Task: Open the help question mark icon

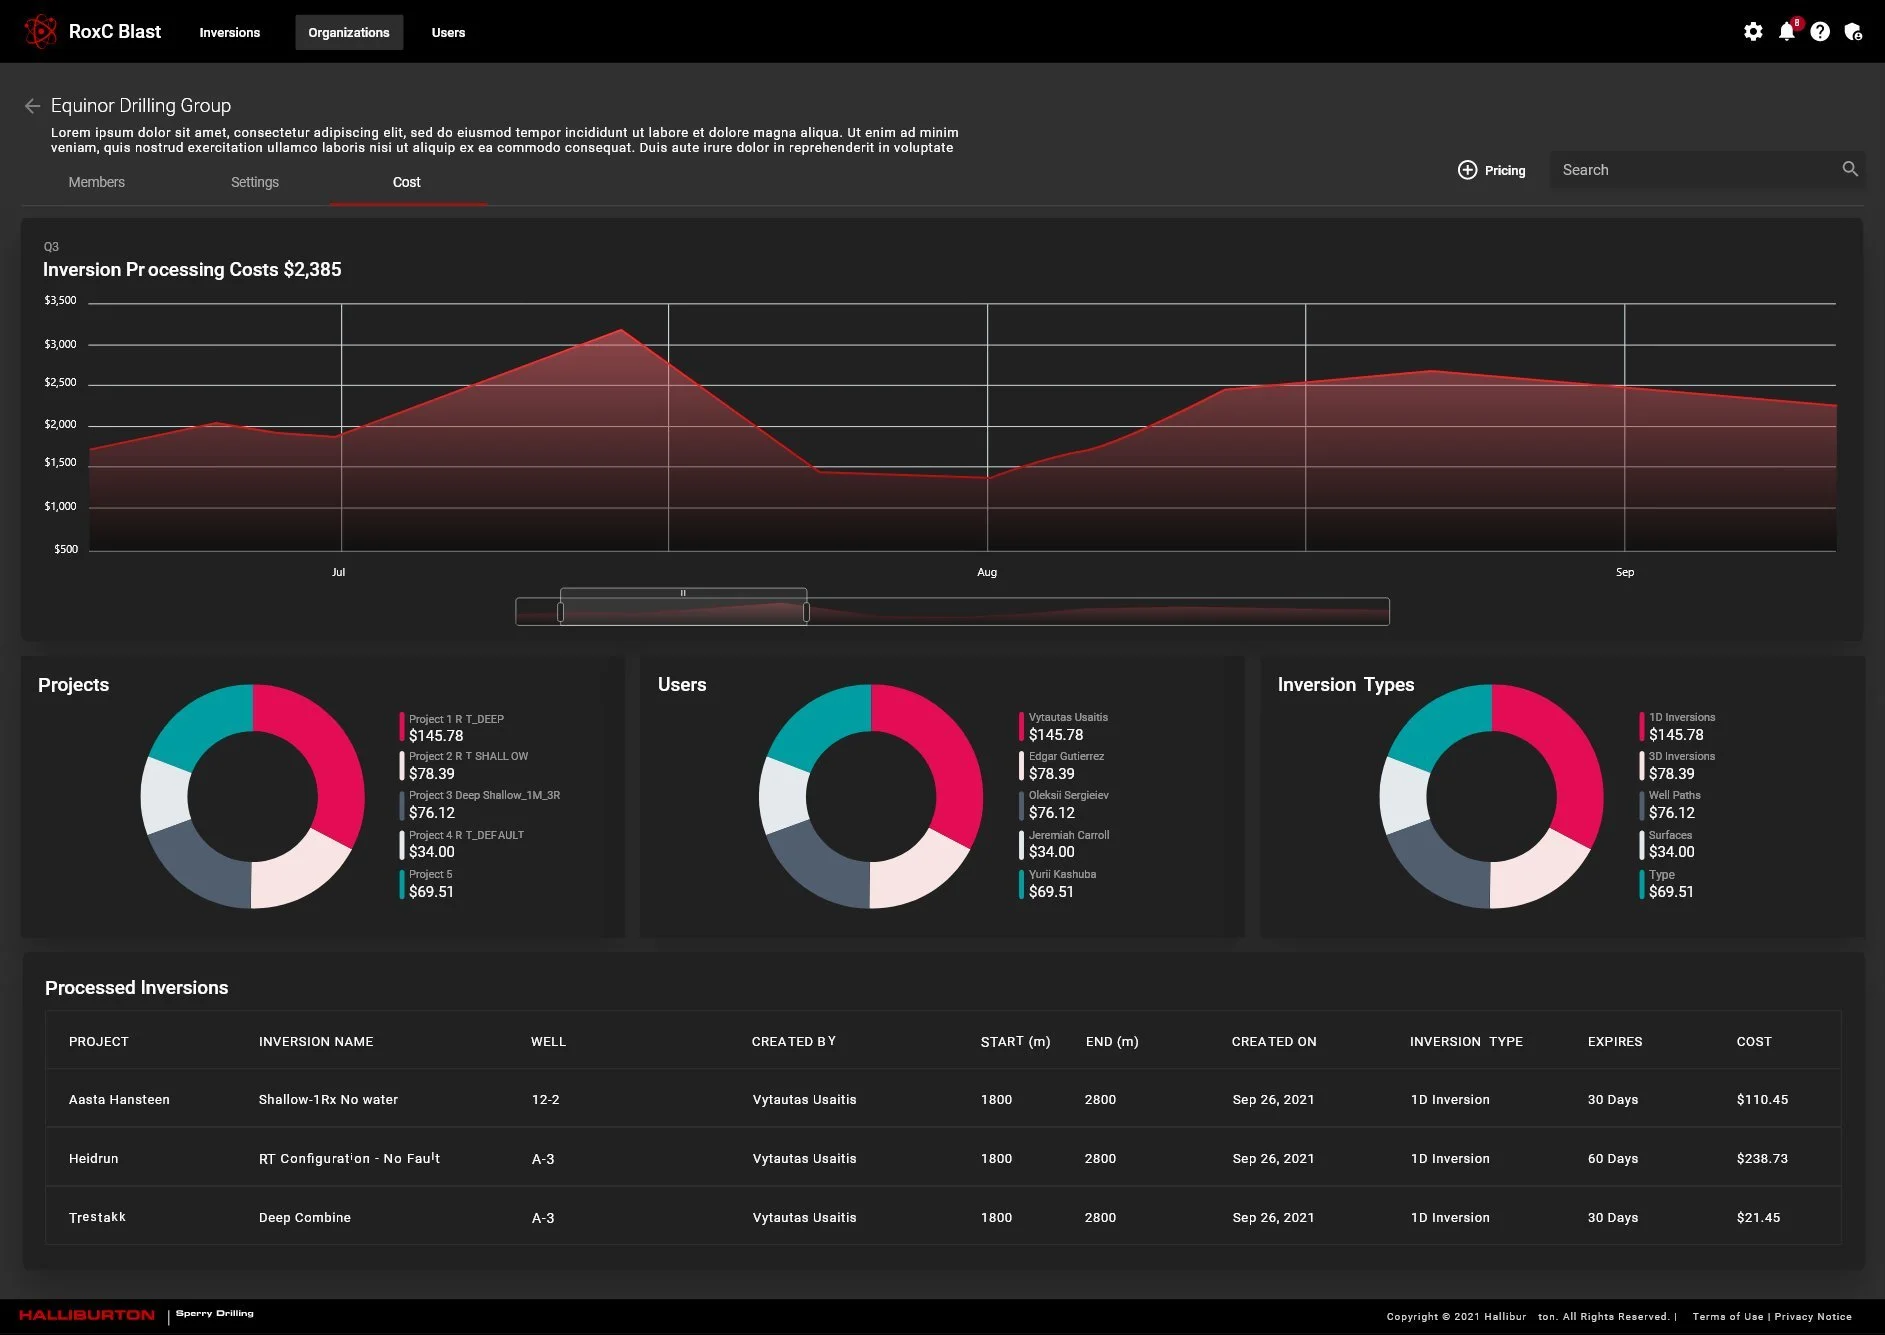Action: (x=1820, y=32)
